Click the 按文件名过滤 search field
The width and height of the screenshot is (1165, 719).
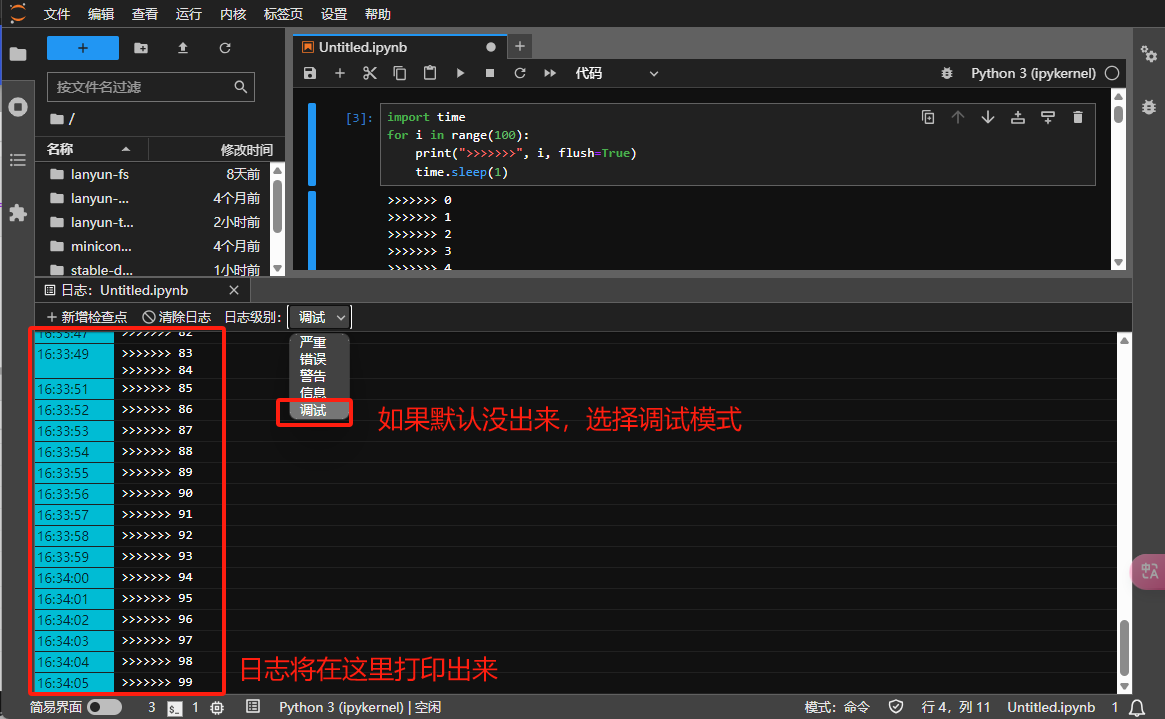(x=140, y=87)
